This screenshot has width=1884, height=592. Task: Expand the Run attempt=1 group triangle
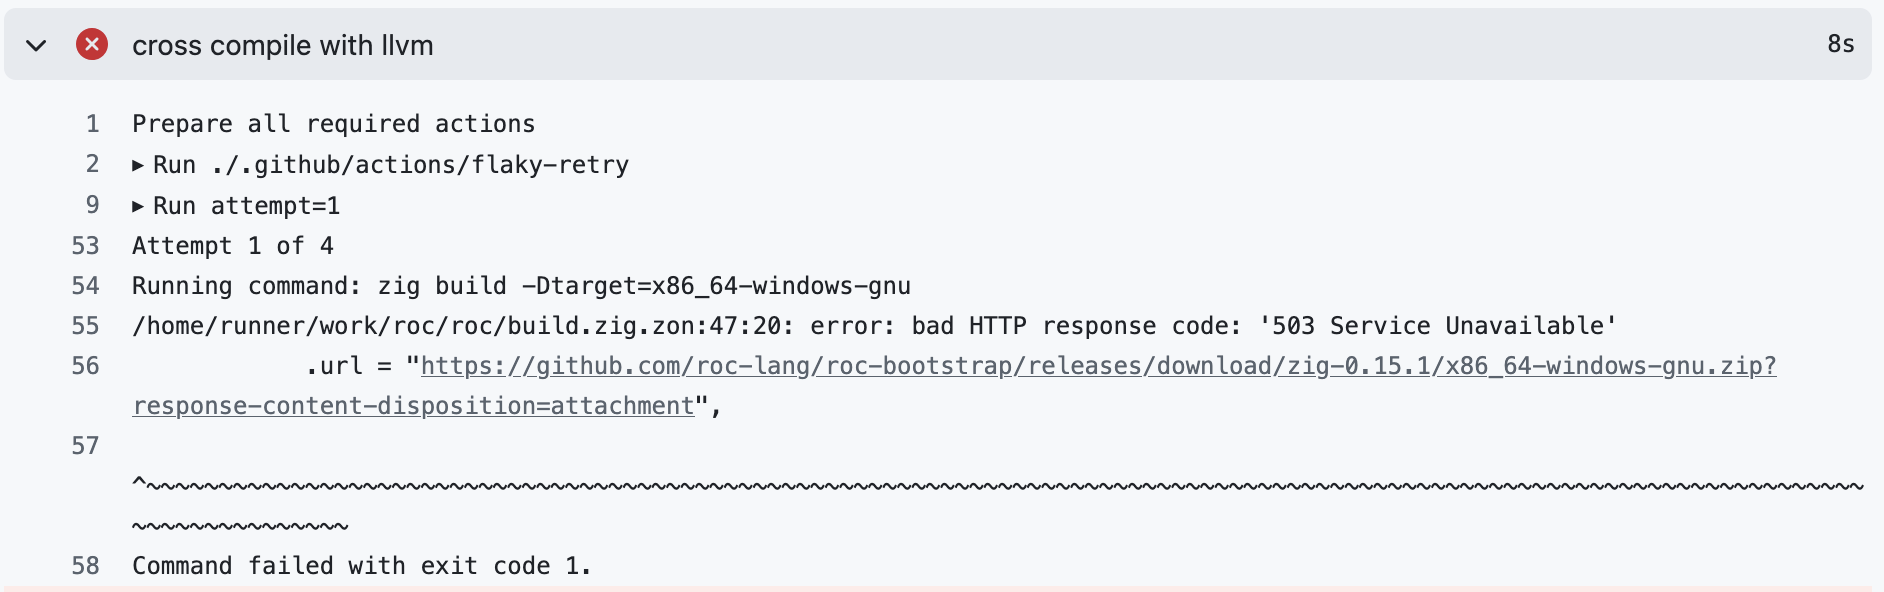tap(138, 206)
